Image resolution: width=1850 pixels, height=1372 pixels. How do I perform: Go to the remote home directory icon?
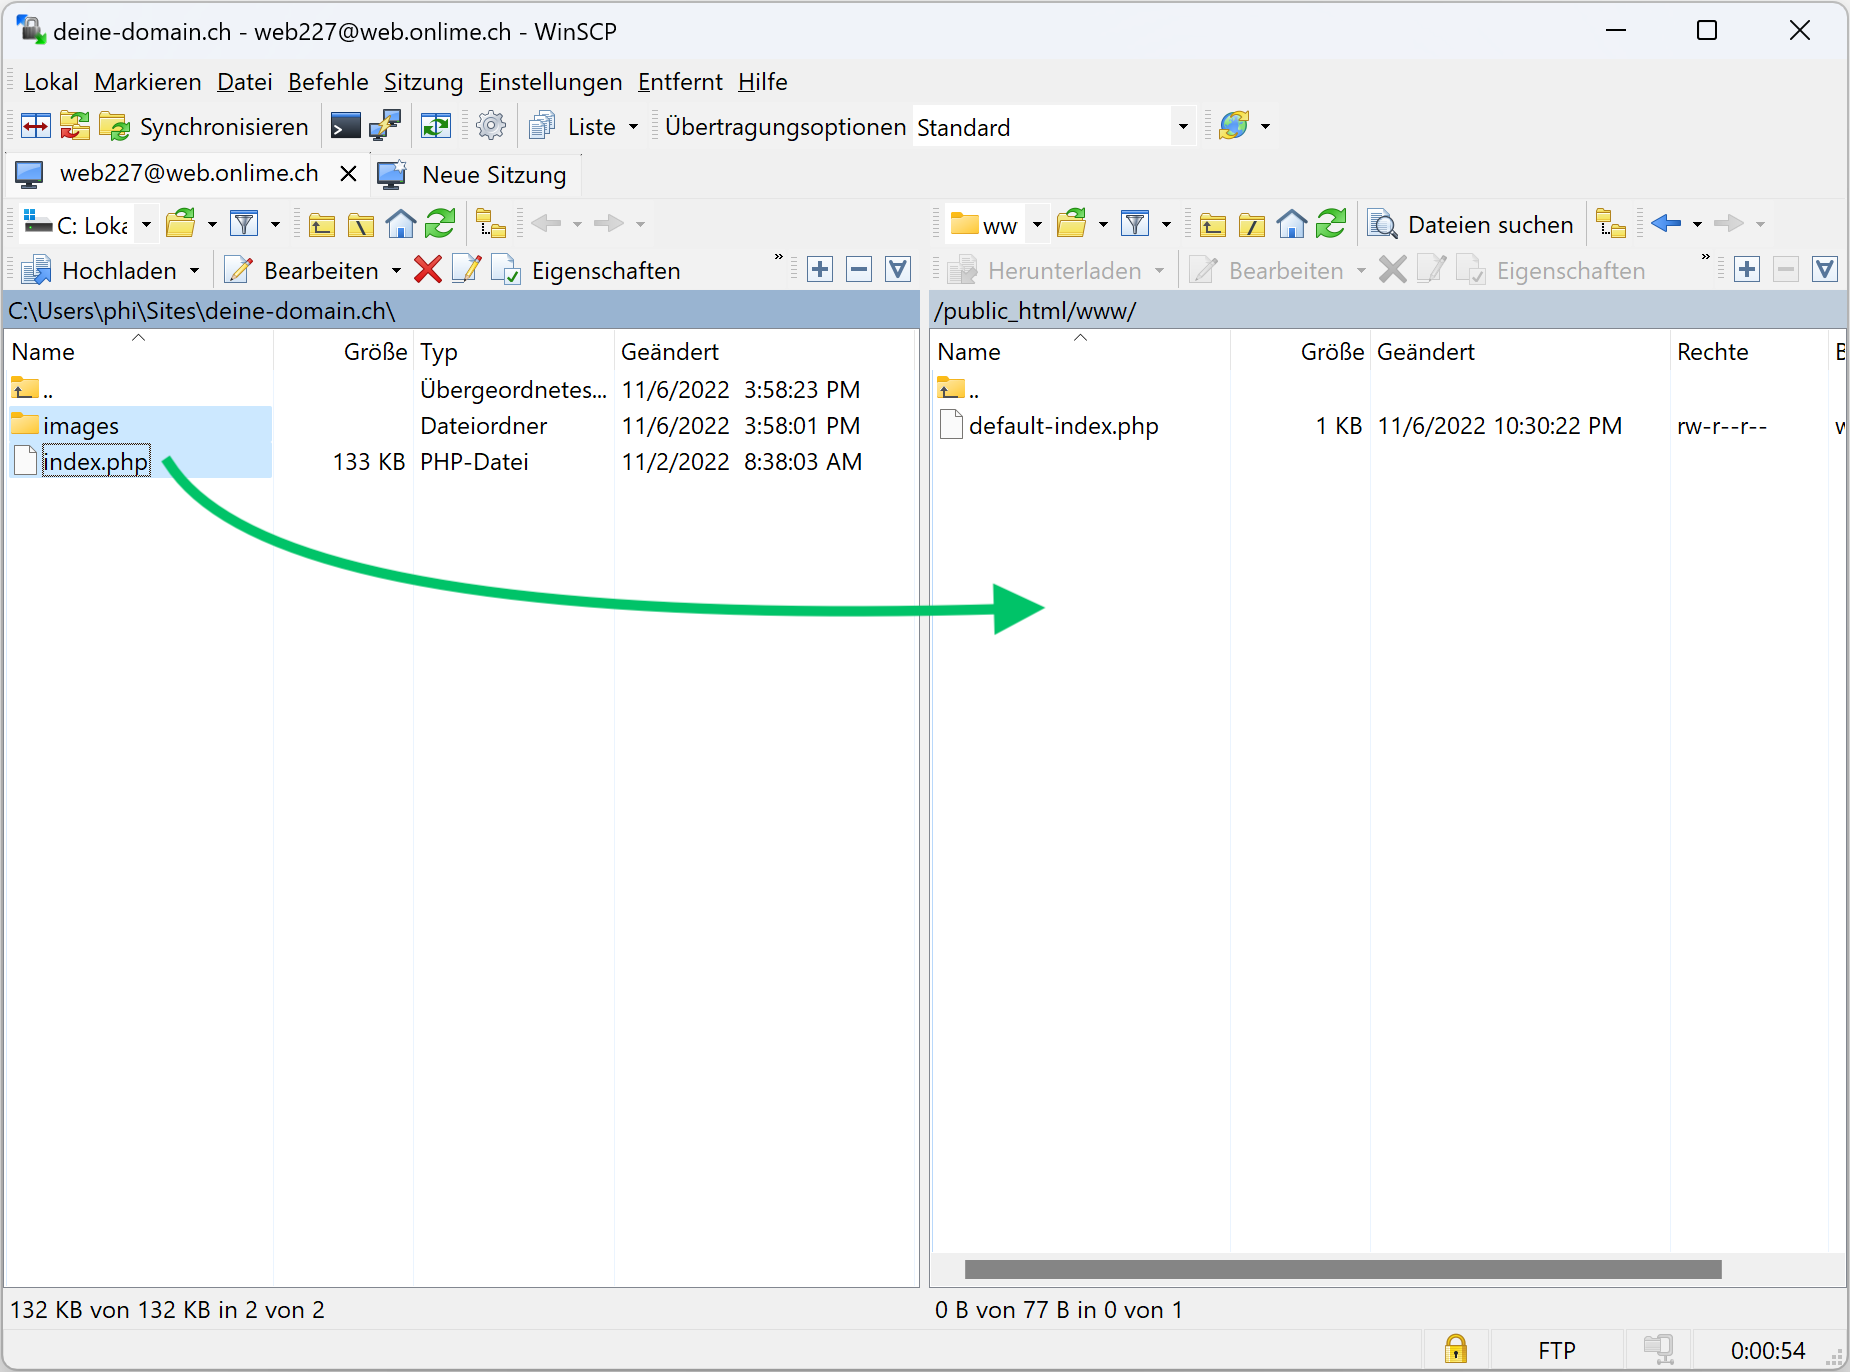click(1292, 224)
